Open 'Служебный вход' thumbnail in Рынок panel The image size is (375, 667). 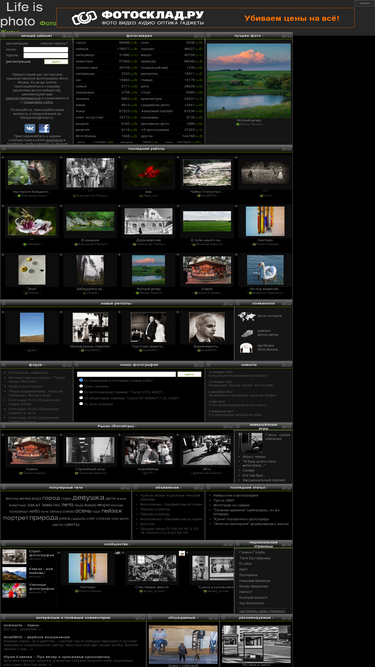click(90, 450)
